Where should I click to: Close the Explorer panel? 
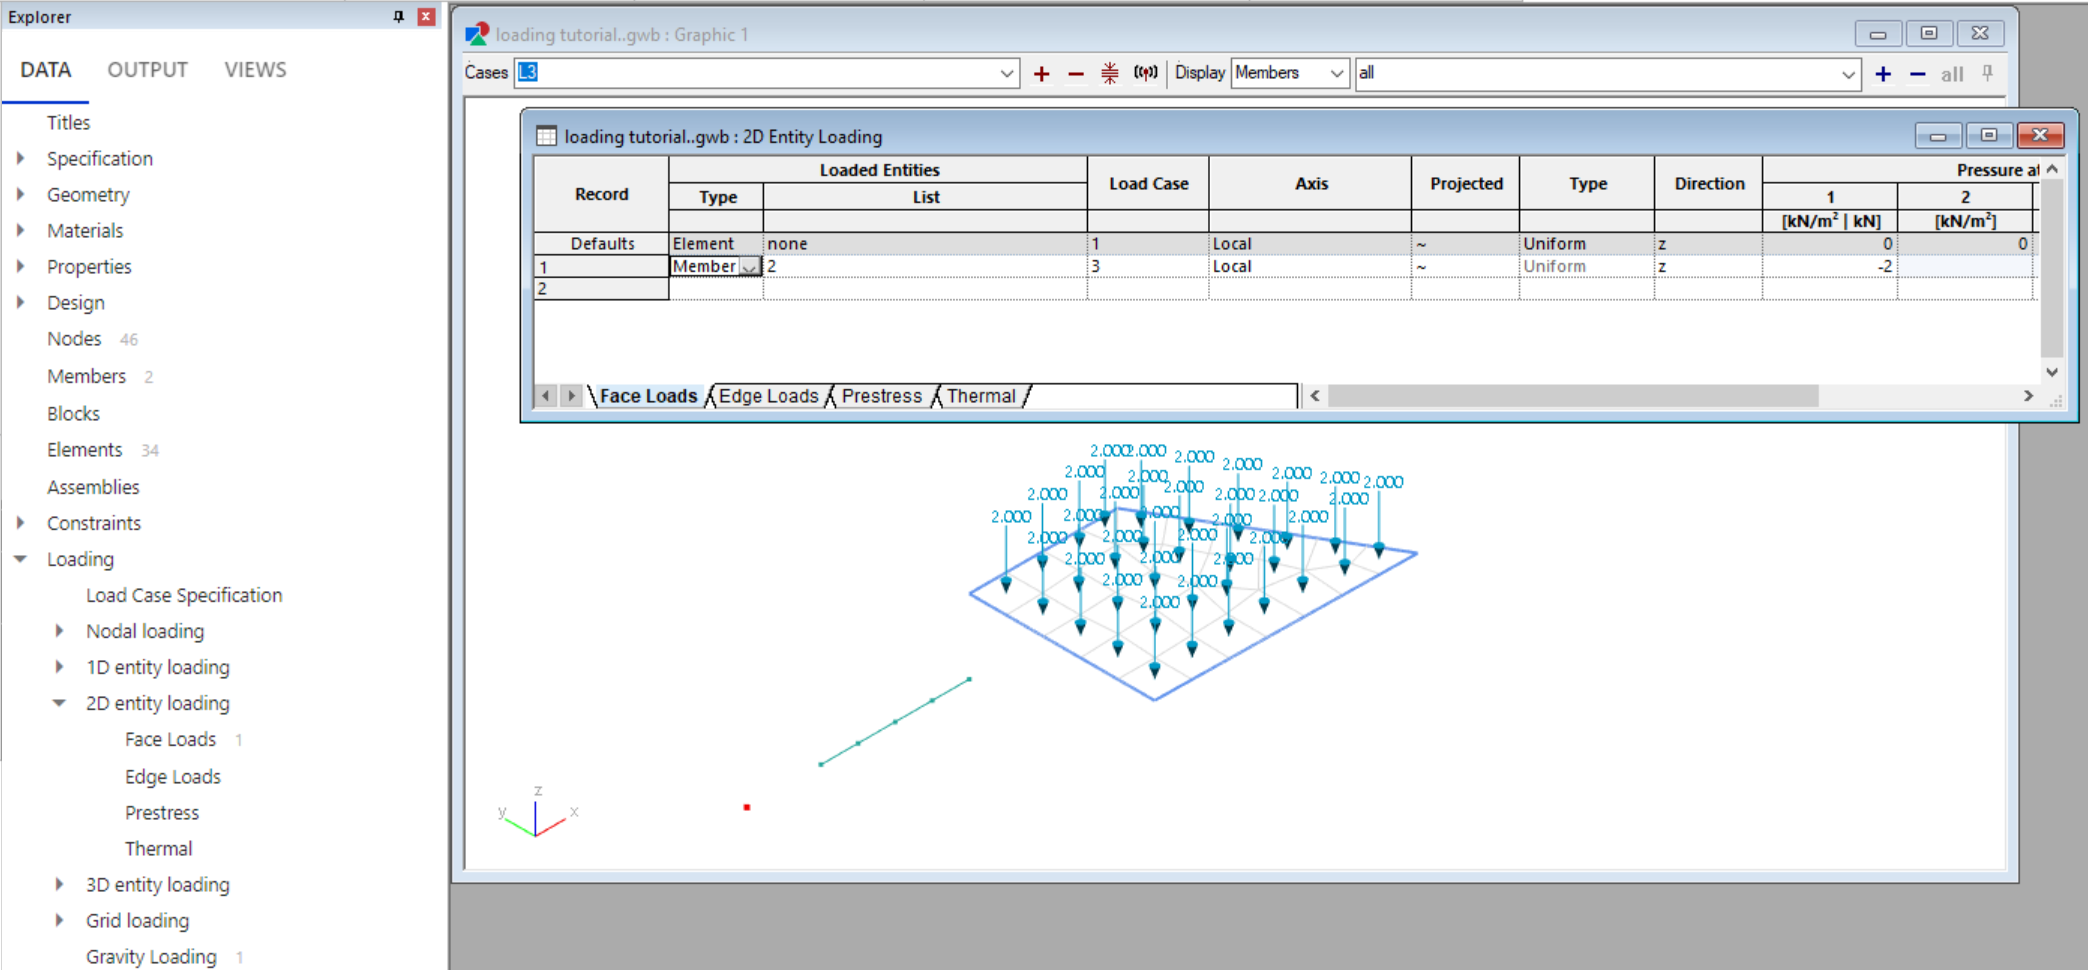click(x=426, y=17)
